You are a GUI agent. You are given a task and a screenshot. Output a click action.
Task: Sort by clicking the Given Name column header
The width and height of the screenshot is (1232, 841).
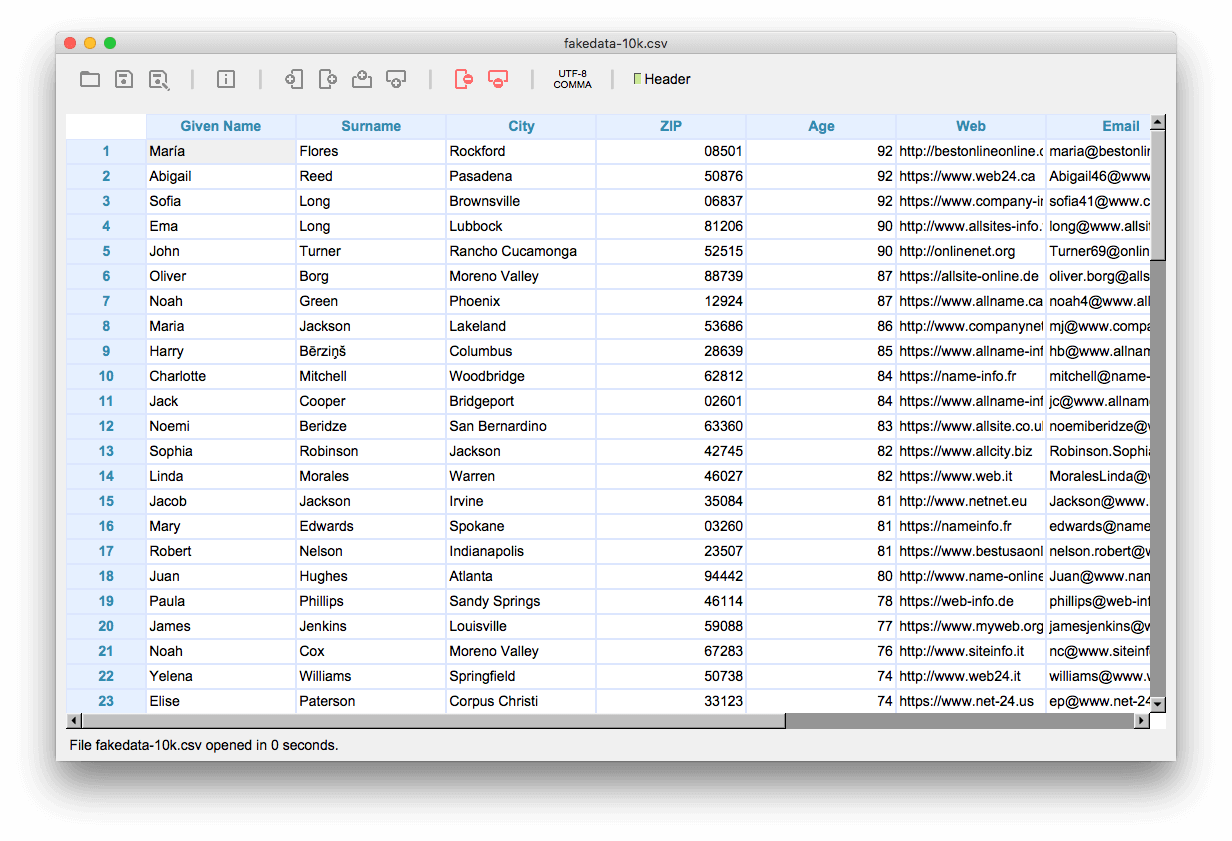point(220,126)
